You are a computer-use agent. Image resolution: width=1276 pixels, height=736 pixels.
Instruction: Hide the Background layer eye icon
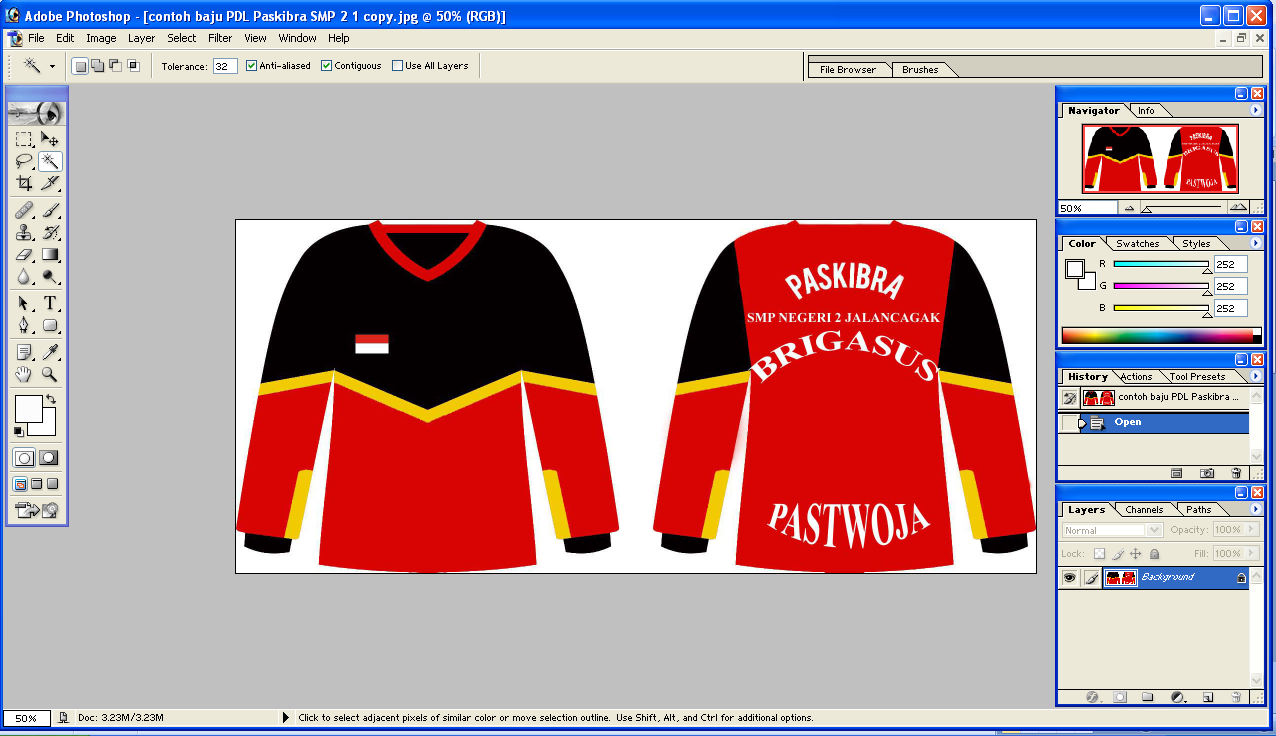point(1069,578)
